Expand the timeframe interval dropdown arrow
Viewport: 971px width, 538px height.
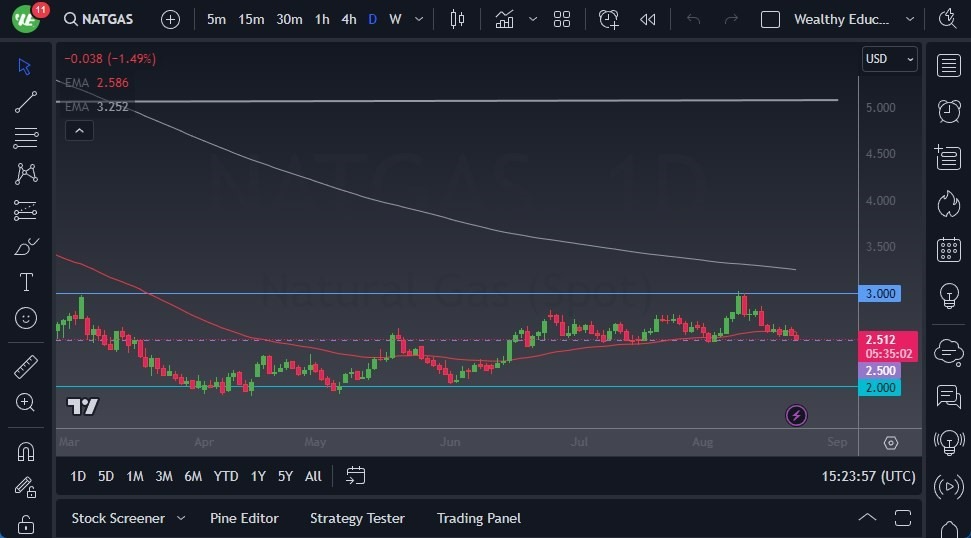click(419, 19)
